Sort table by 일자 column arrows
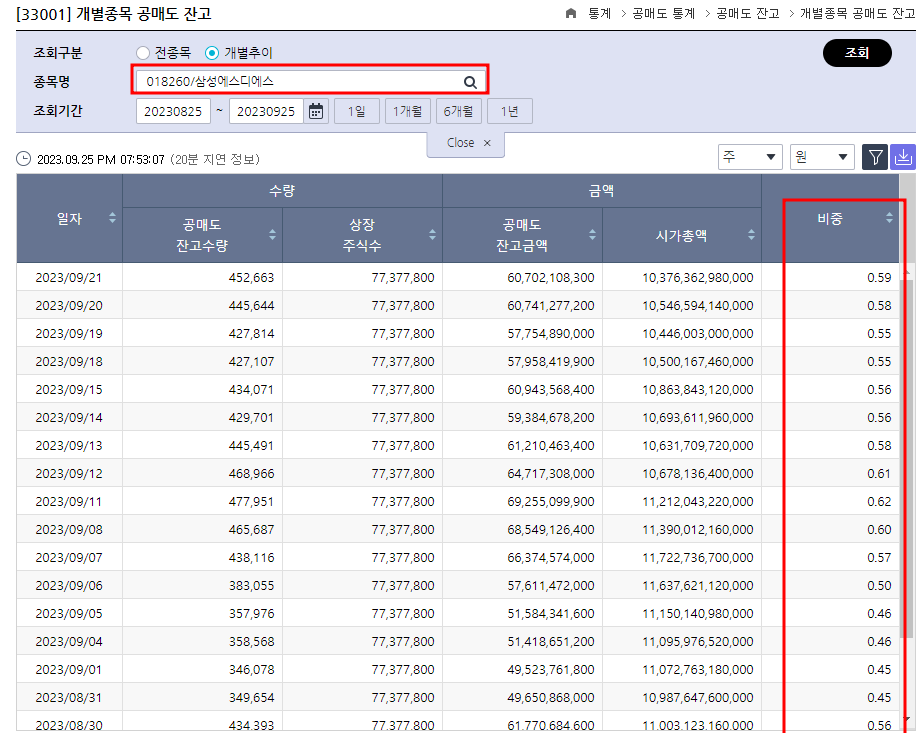The width and height of the screenshot is (916, 733). [x=112, y=218]
